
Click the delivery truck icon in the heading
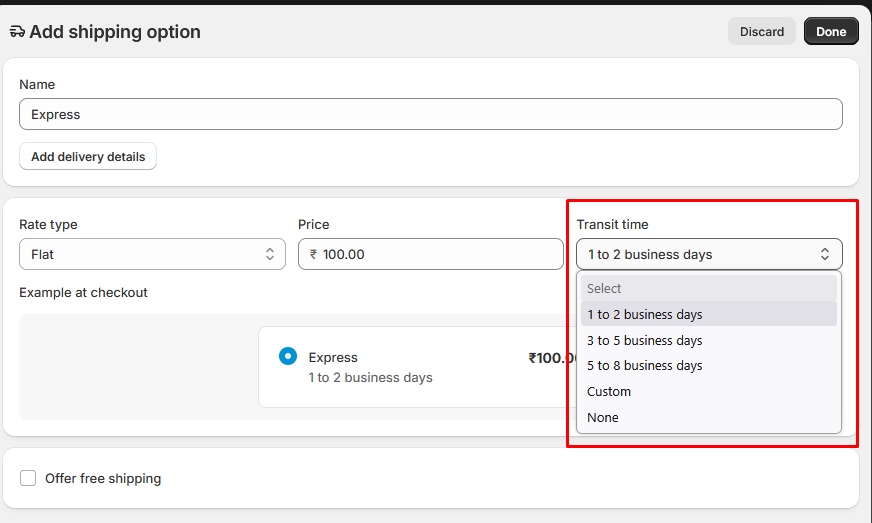(17, 32)
